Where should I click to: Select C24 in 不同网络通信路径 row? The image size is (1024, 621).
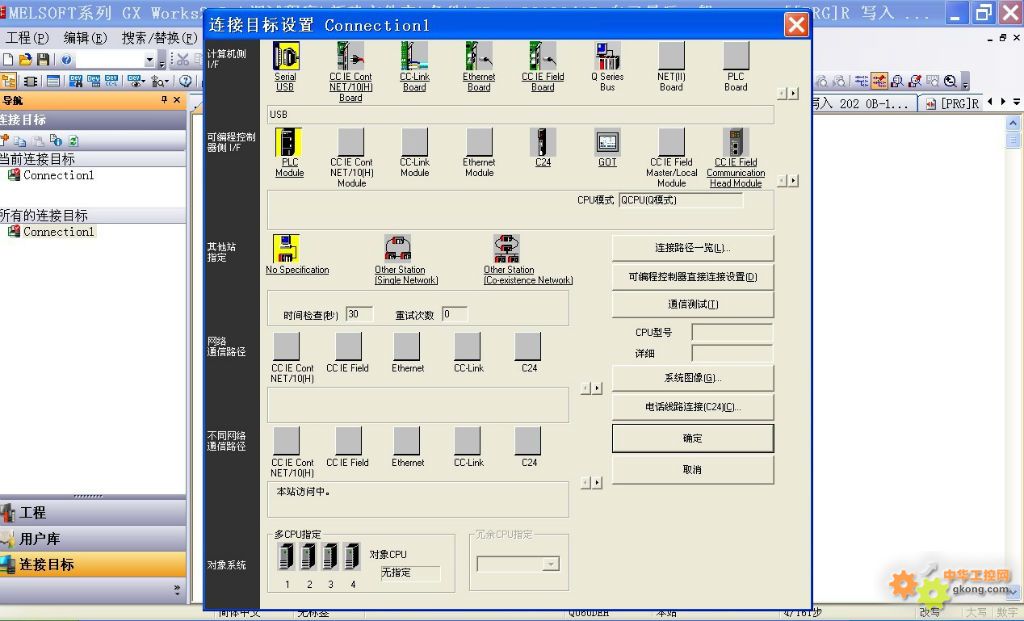528,441
